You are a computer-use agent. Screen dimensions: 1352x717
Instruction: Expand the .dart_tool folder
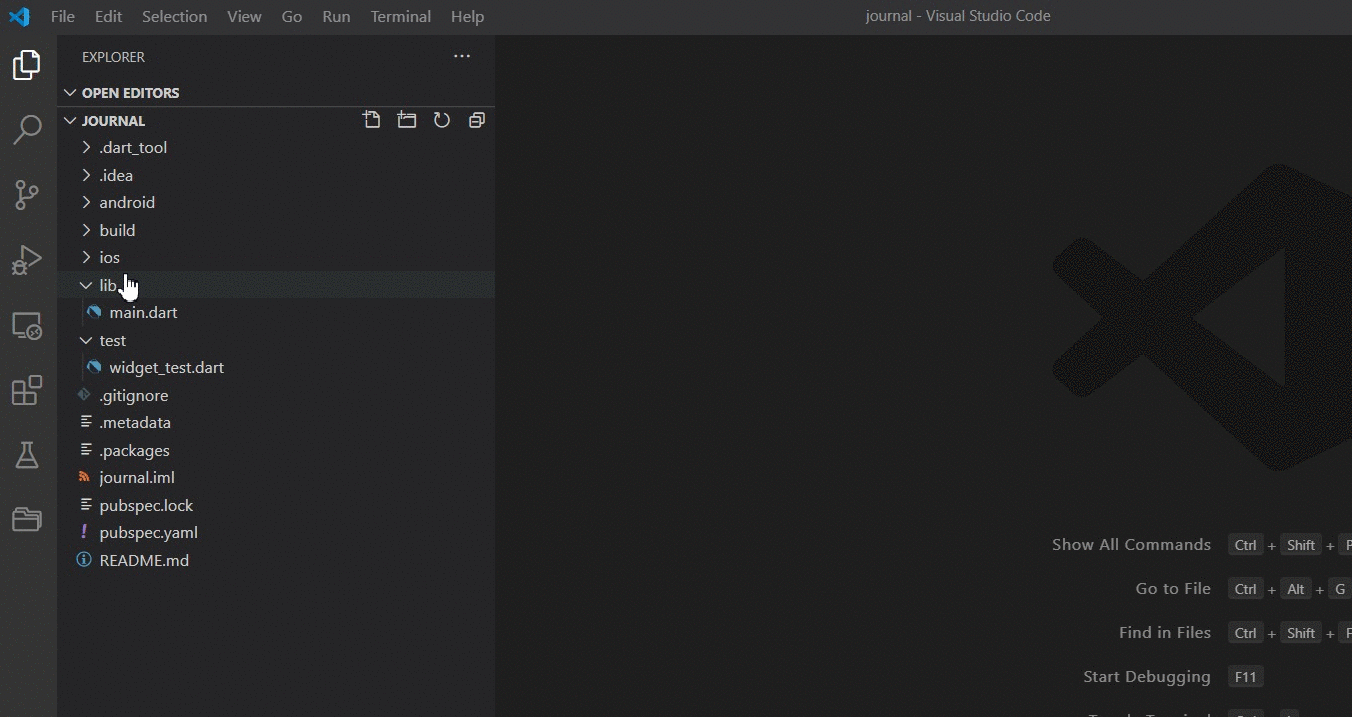point(86,147)
